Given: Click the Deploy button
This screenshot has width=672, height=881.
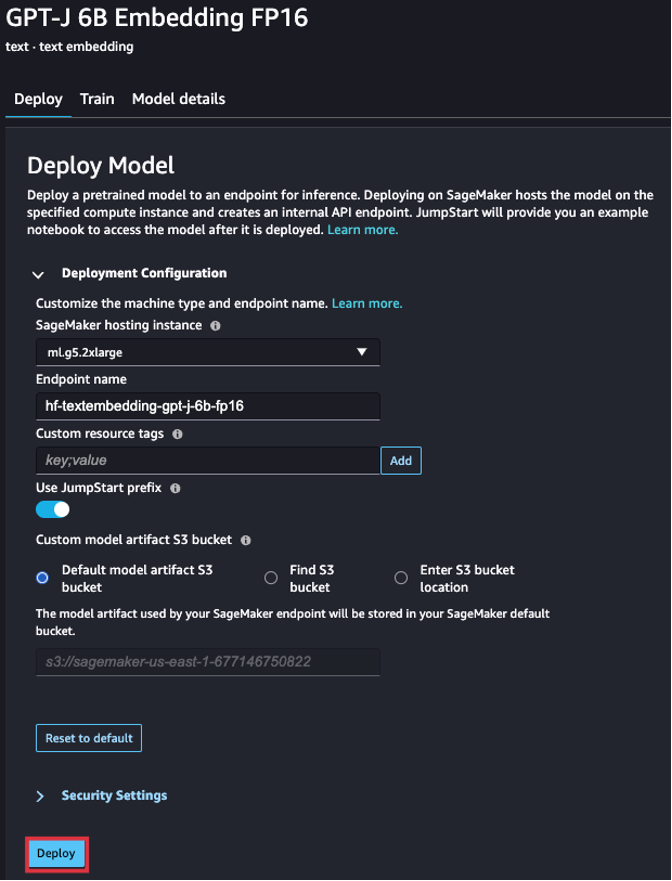Looking at the screenshot, I should click(x=56, y=853).
